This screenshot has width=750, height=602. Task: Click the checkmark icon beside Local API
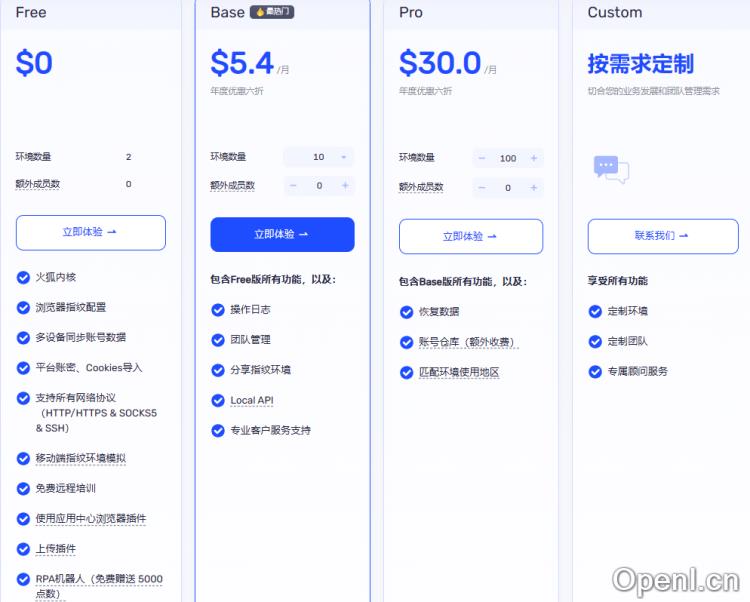point(218,400)
